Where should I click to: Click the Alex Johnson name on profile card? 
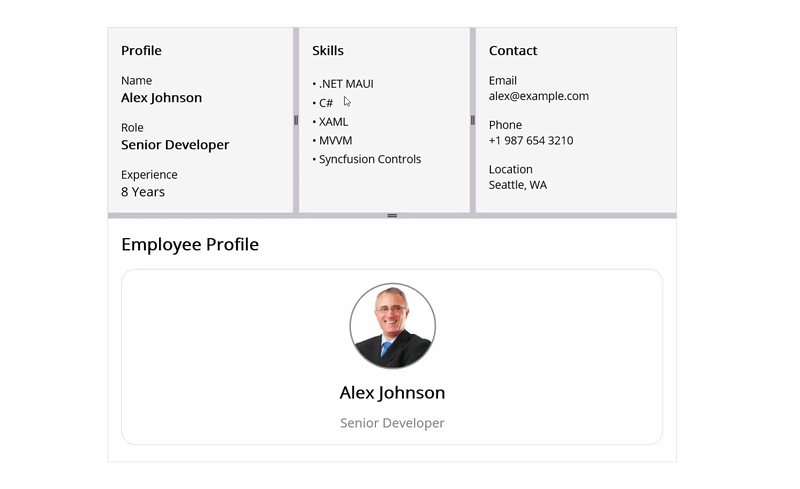[x=392, y=393]
